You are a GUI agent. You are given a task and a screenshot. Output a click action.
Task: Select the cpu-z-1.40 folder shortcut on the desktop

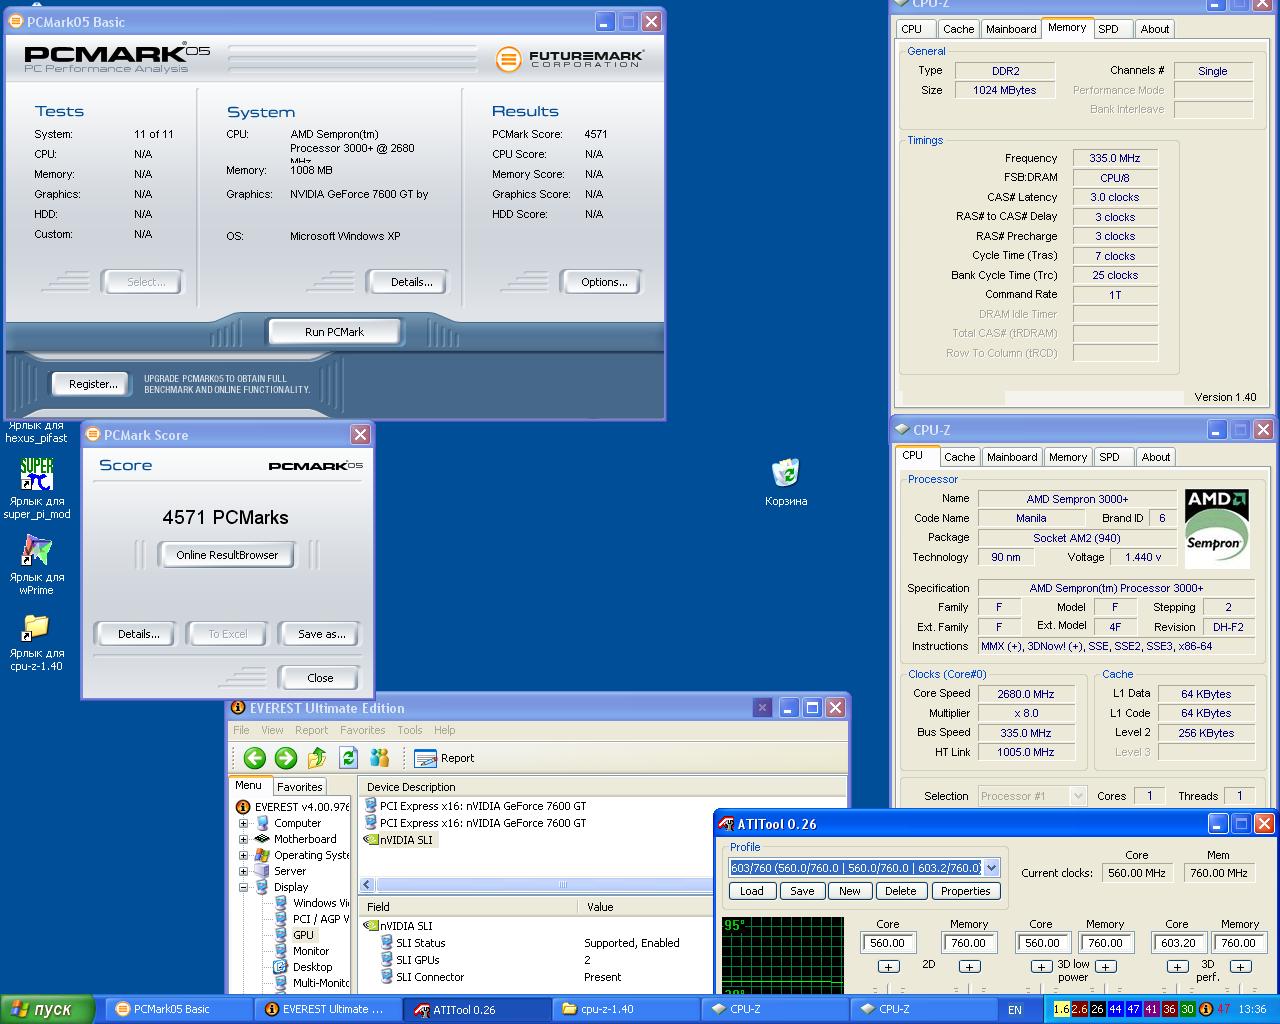(37, 640)
